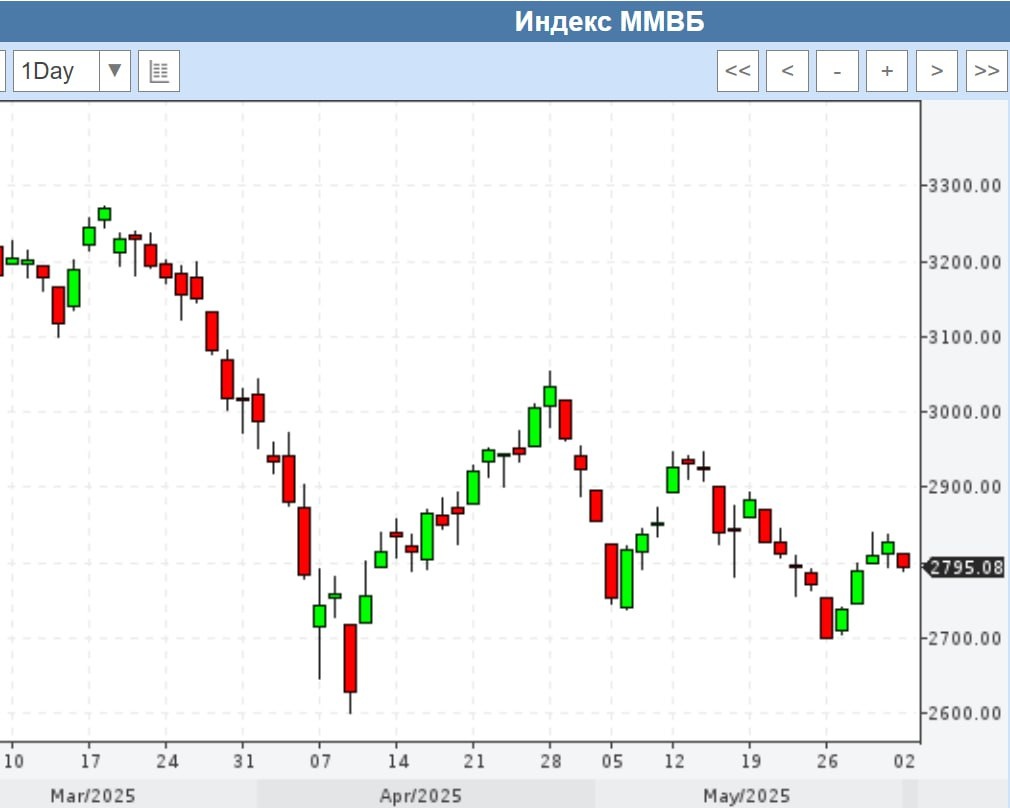Click date label 12 on time axis
This screenshot has width=1010, height=808.
(x=674, y=762)
